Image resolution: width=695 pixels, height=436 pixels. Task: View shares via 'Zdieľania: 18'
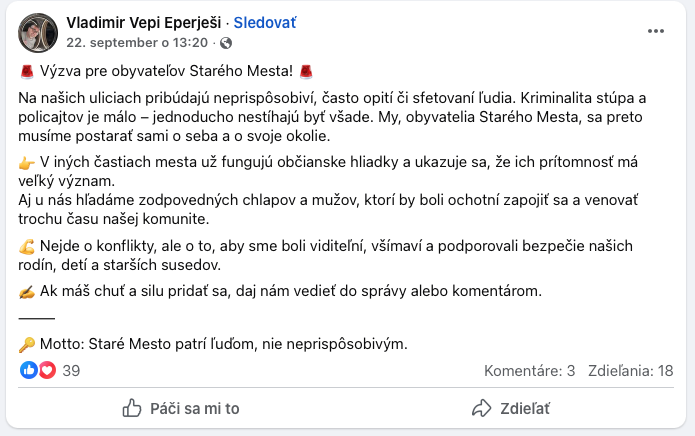pyautogui.click(x=633, y=371)
